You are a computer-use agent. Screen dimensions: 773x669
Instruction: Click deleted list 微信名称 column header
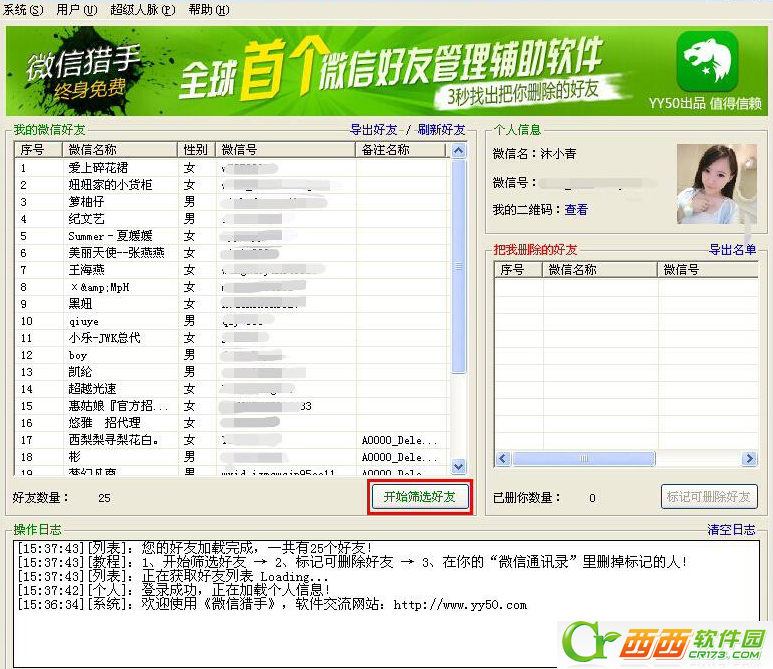[x=600, y=270]
